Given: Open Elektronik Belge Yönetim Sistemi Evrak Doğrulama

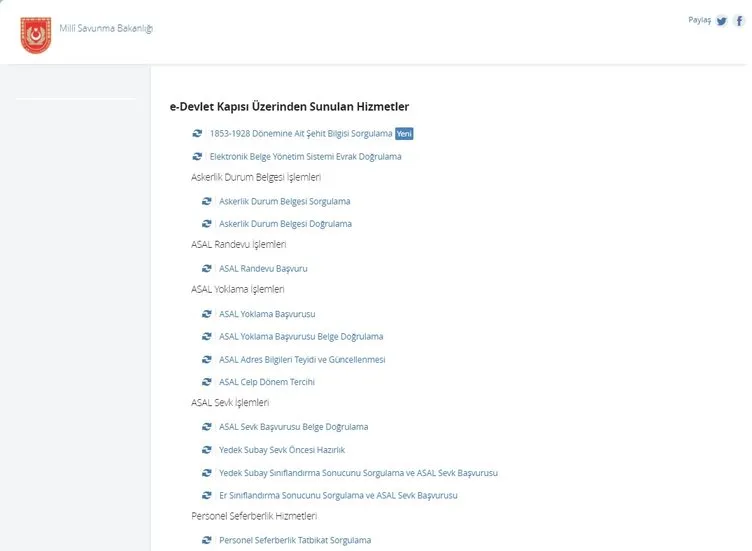Looking at the screenshot, I should pos(305,156).
